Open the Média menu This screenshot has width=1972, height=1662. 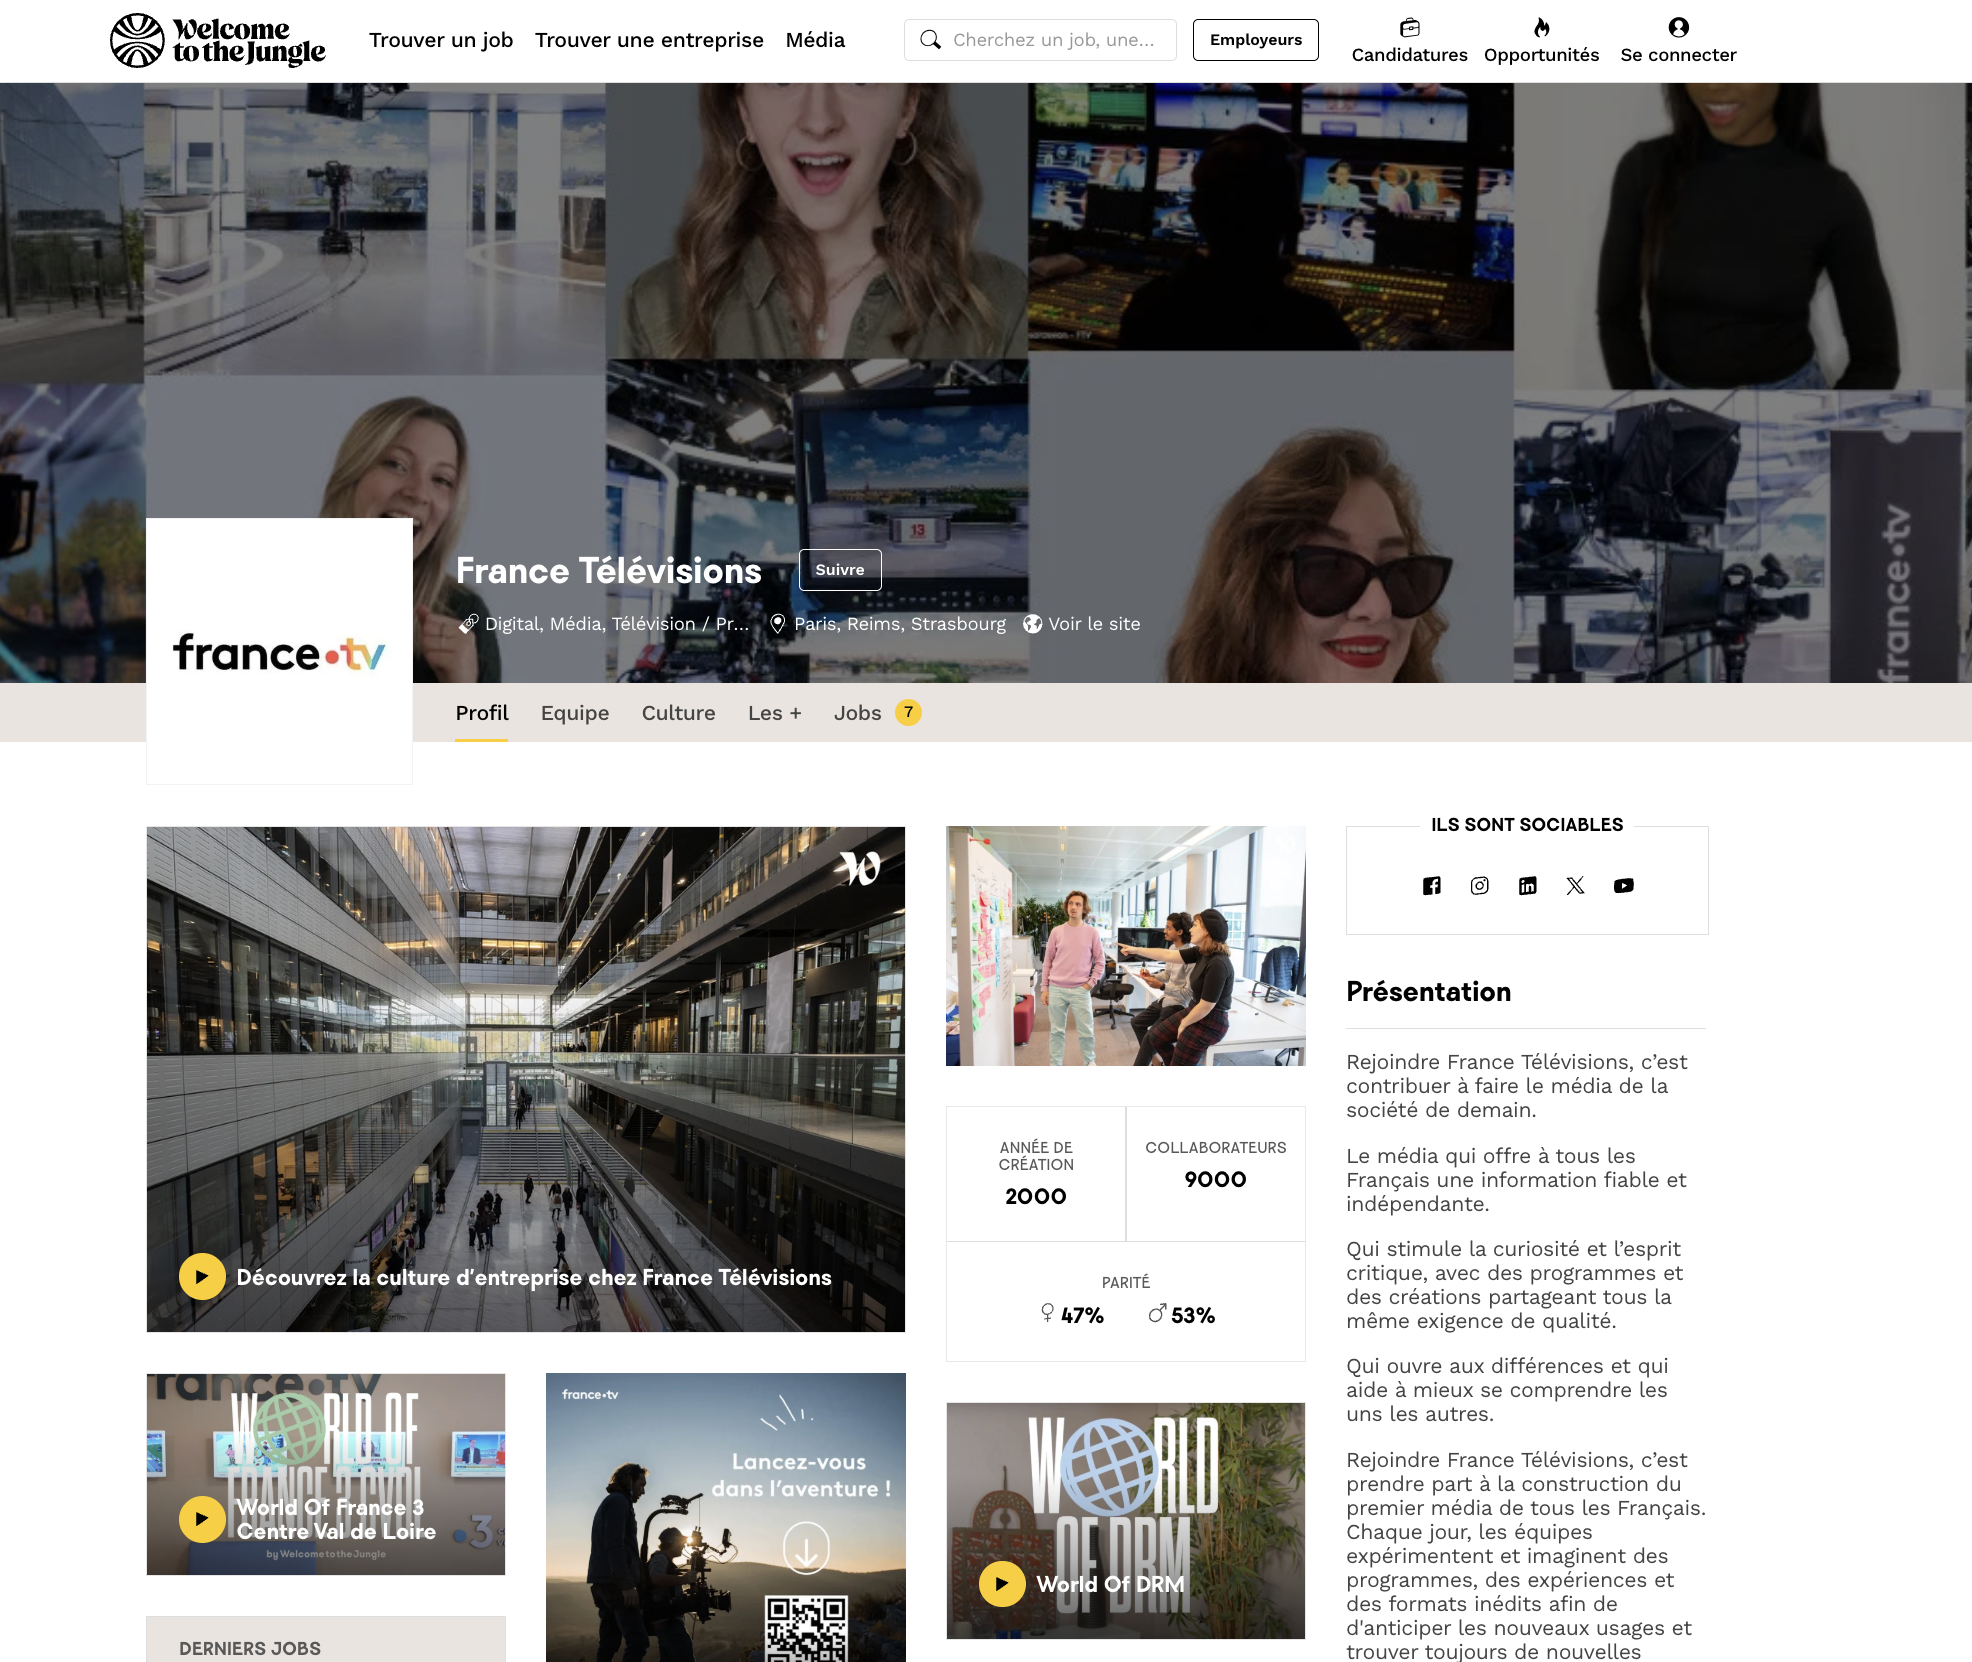click(x=815, y=40)
